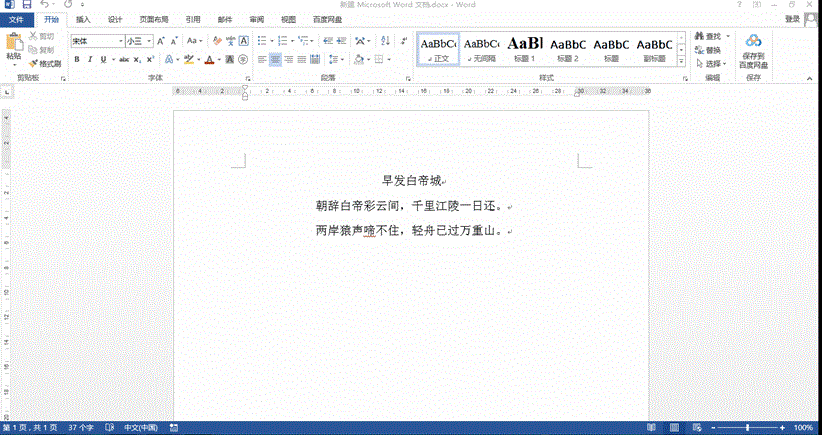Click the center alignment icon
The width and height of the screenshot is (822, 435).
pos(275,60)
